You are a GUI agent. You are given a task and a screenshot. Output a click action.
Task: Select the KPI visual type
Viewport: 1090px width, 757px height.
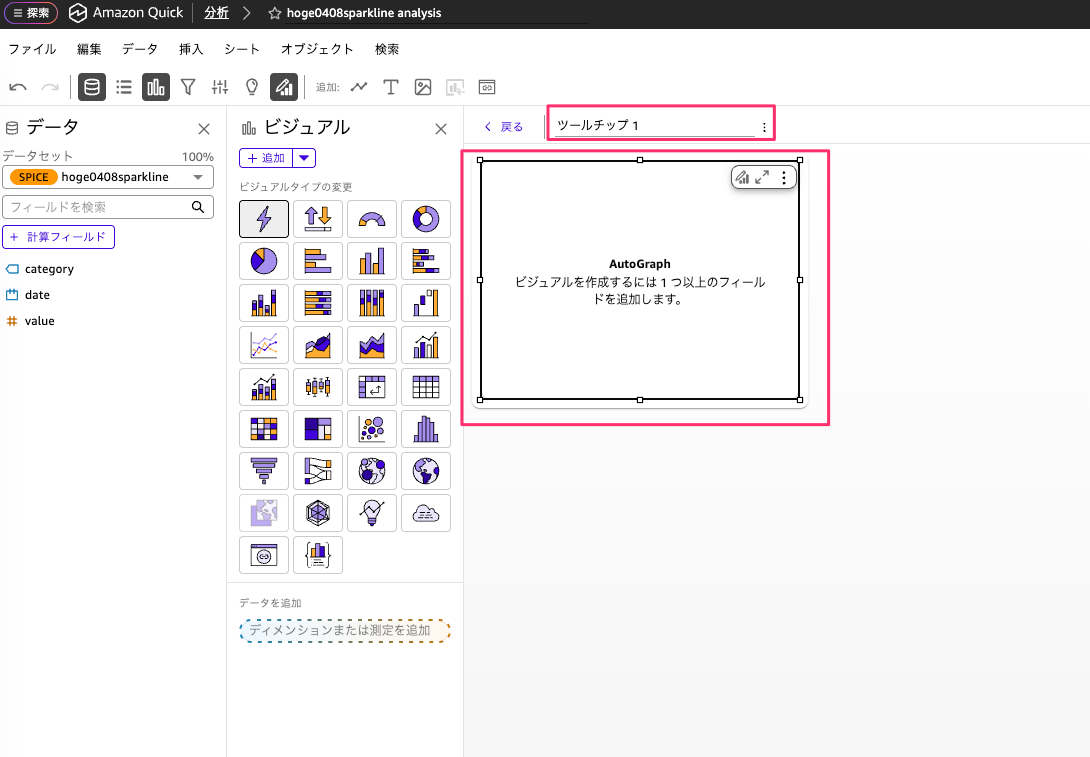[317, 219]
